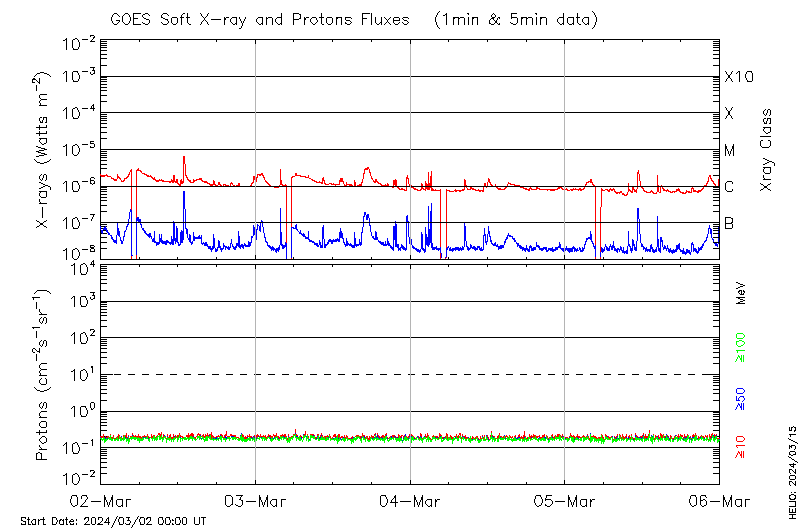Click the 04-Mar date tick label
Image resolution: width=800 pixels, height=530 pixels.
[x=410, y=501]
